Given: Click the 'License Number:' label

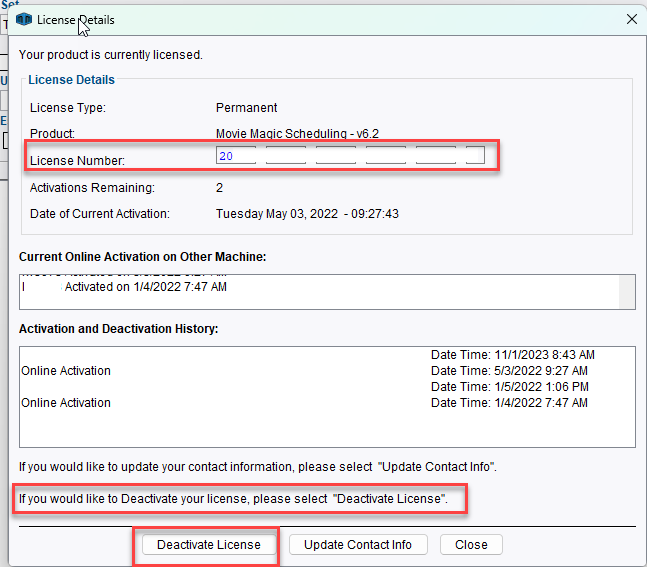Looking at the screenshot, I should click(77, 161).
